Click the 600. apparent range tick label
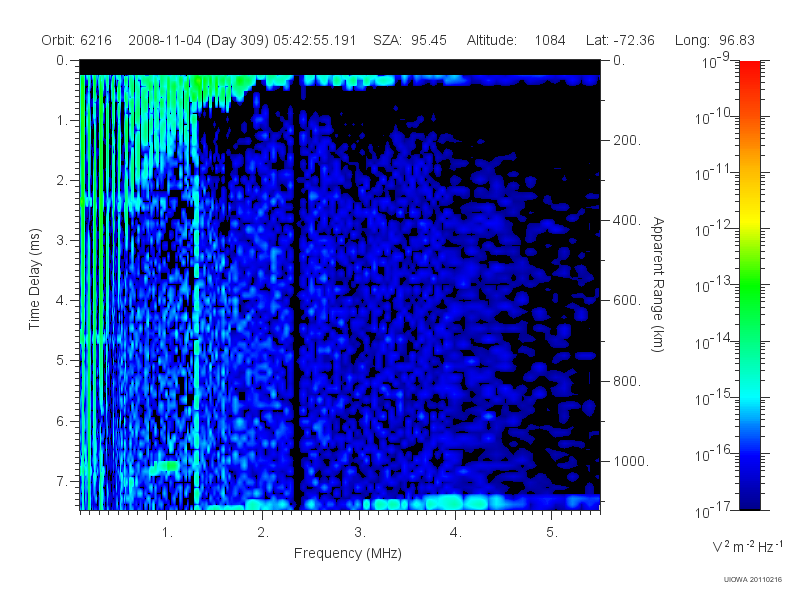800x600 pixels. 627,301
